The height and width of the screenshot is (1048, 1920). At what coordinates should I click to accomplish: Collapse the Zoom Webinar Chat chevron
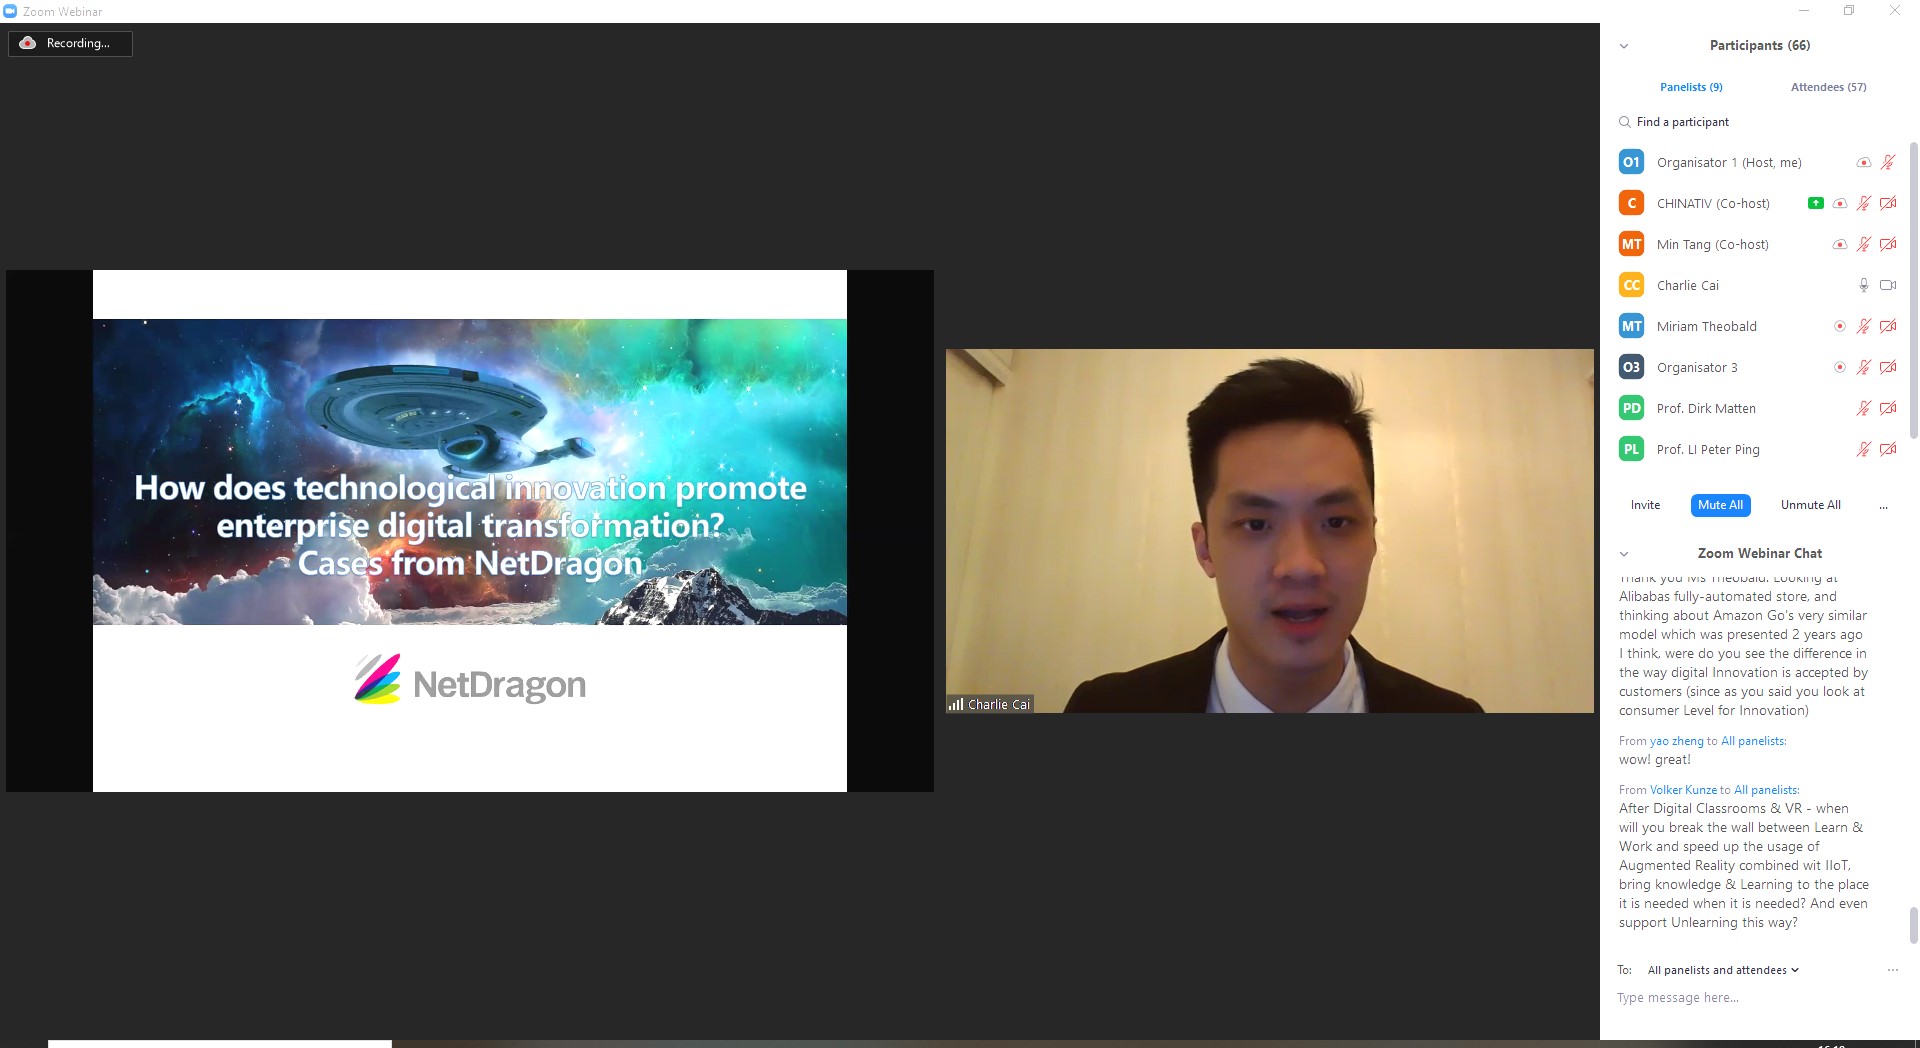(x=1624, y=554)
